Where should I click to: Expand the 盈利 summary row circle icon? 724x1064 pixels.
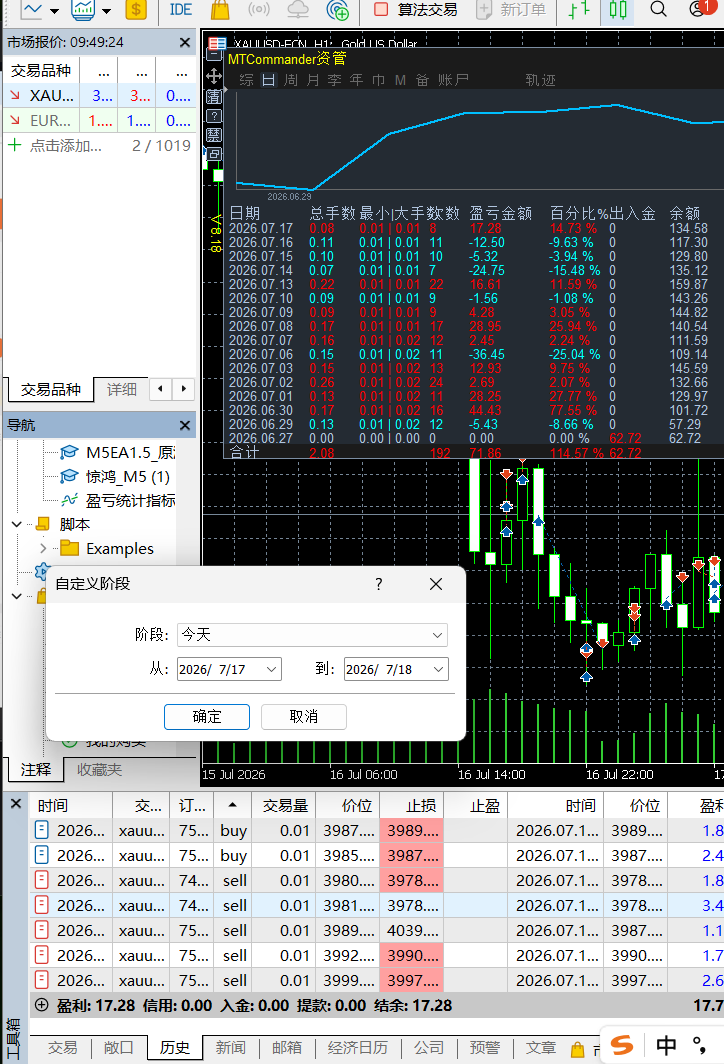[x=42, y=1005]
